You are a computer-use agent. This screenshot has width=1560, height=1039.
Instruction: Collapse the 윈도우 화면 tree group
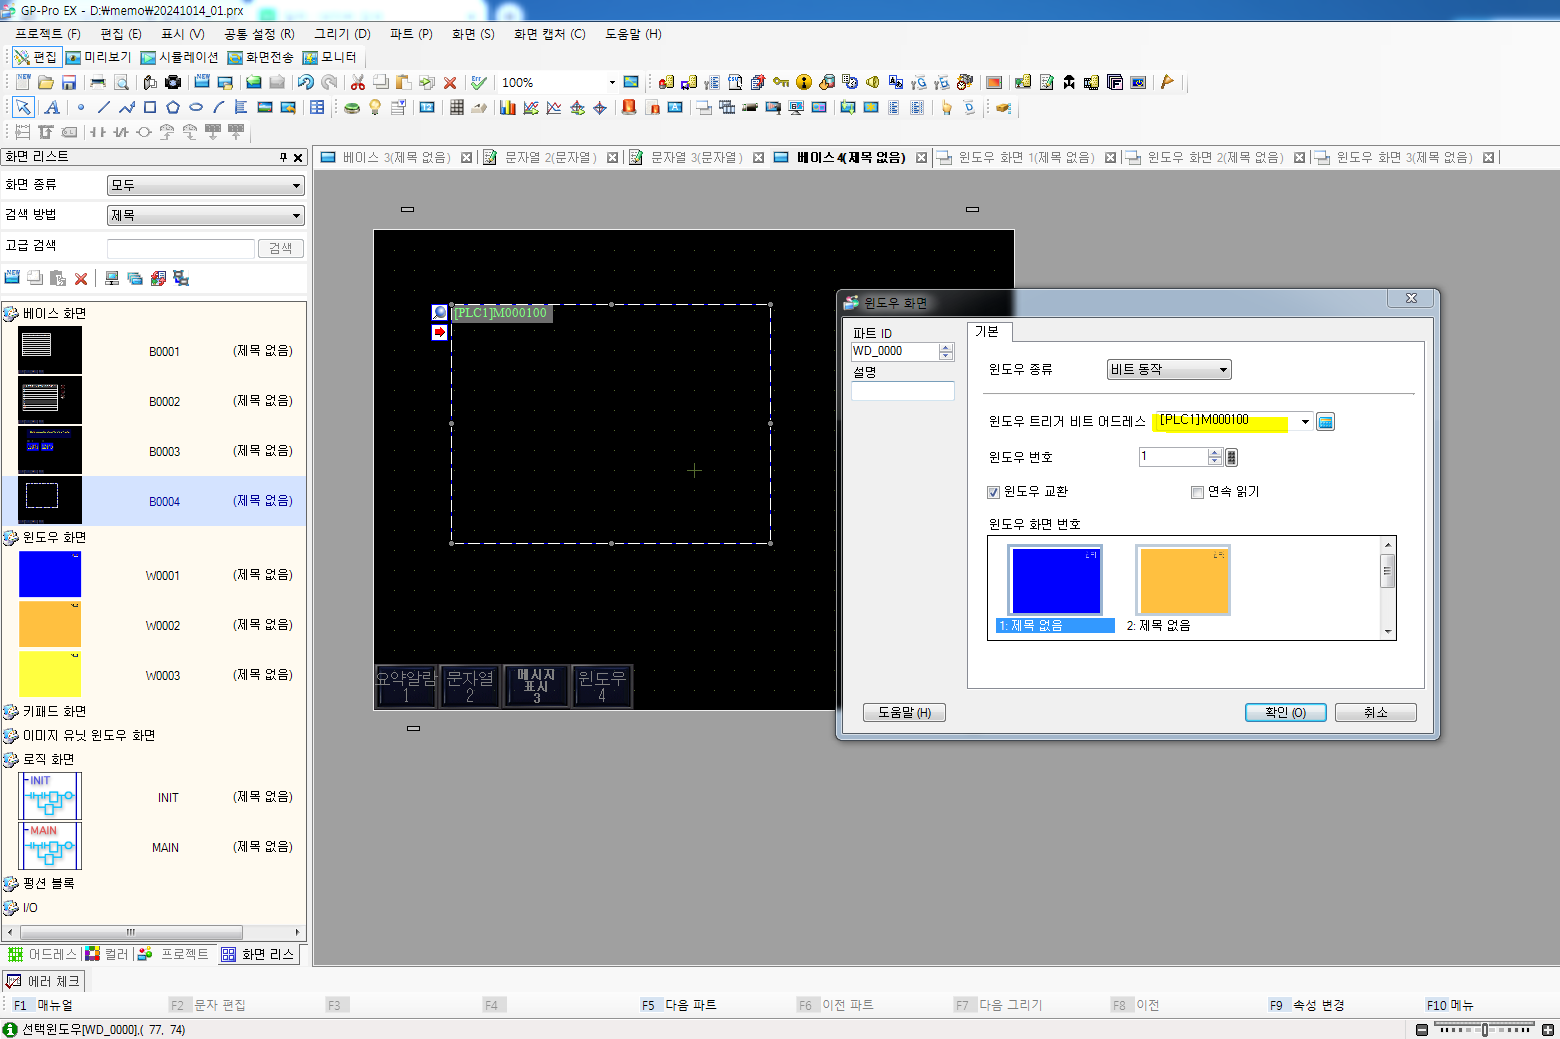pyautogui.click(x=10, y=538)
